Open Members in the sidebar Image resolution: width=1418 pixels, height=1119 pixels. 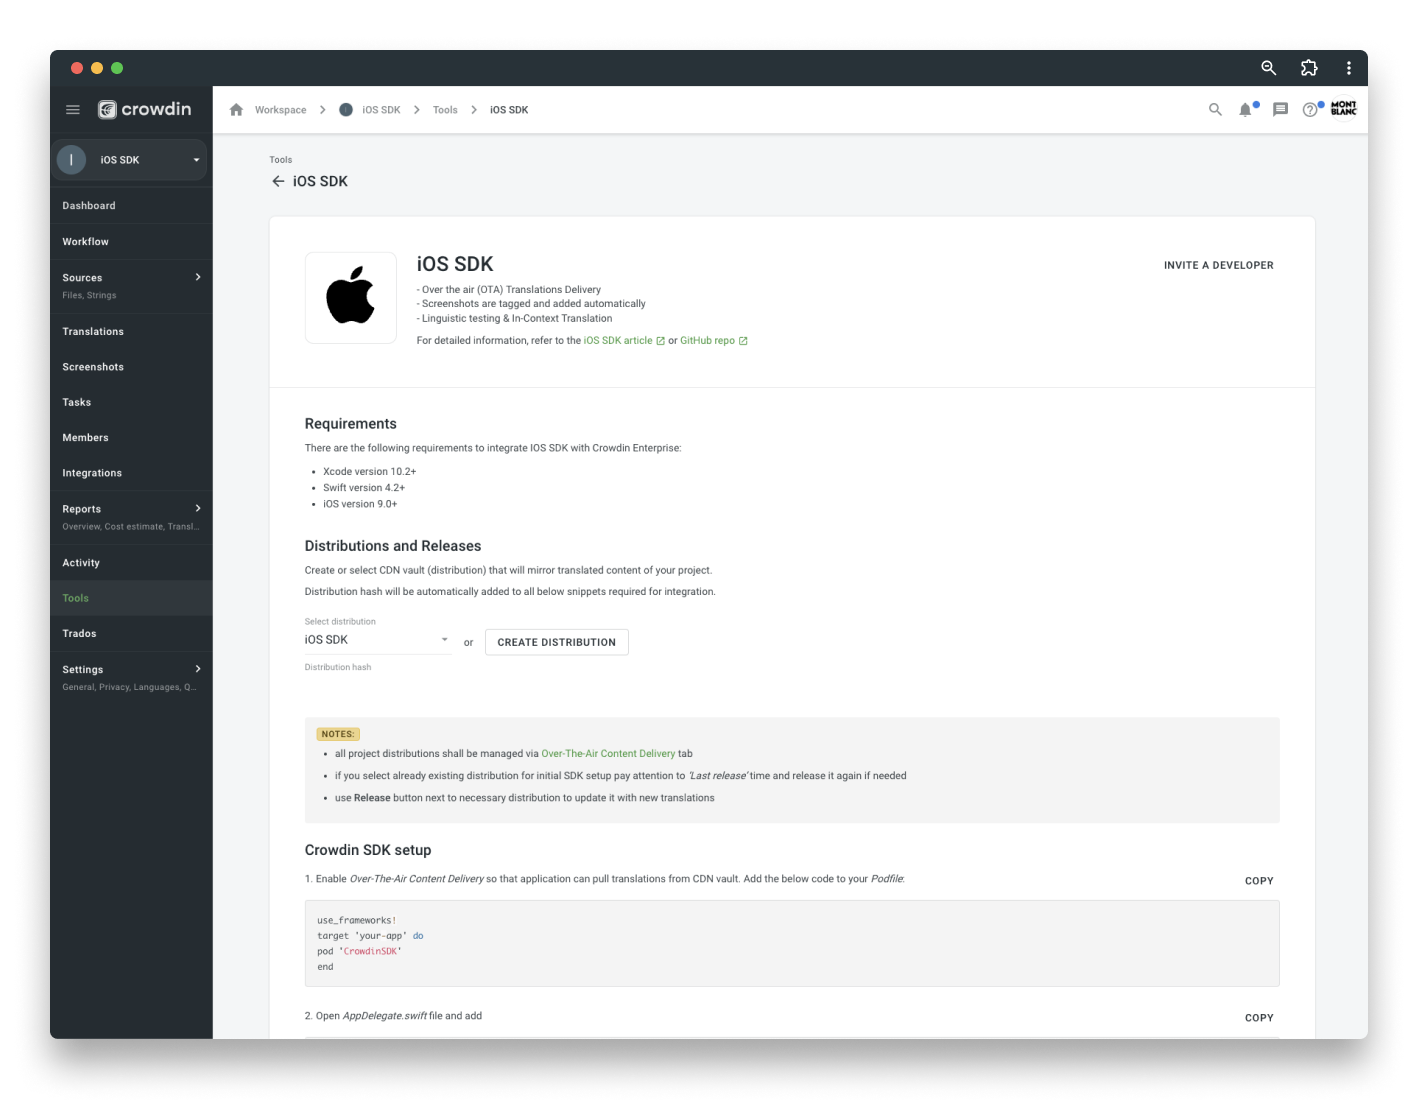(131, 438)
